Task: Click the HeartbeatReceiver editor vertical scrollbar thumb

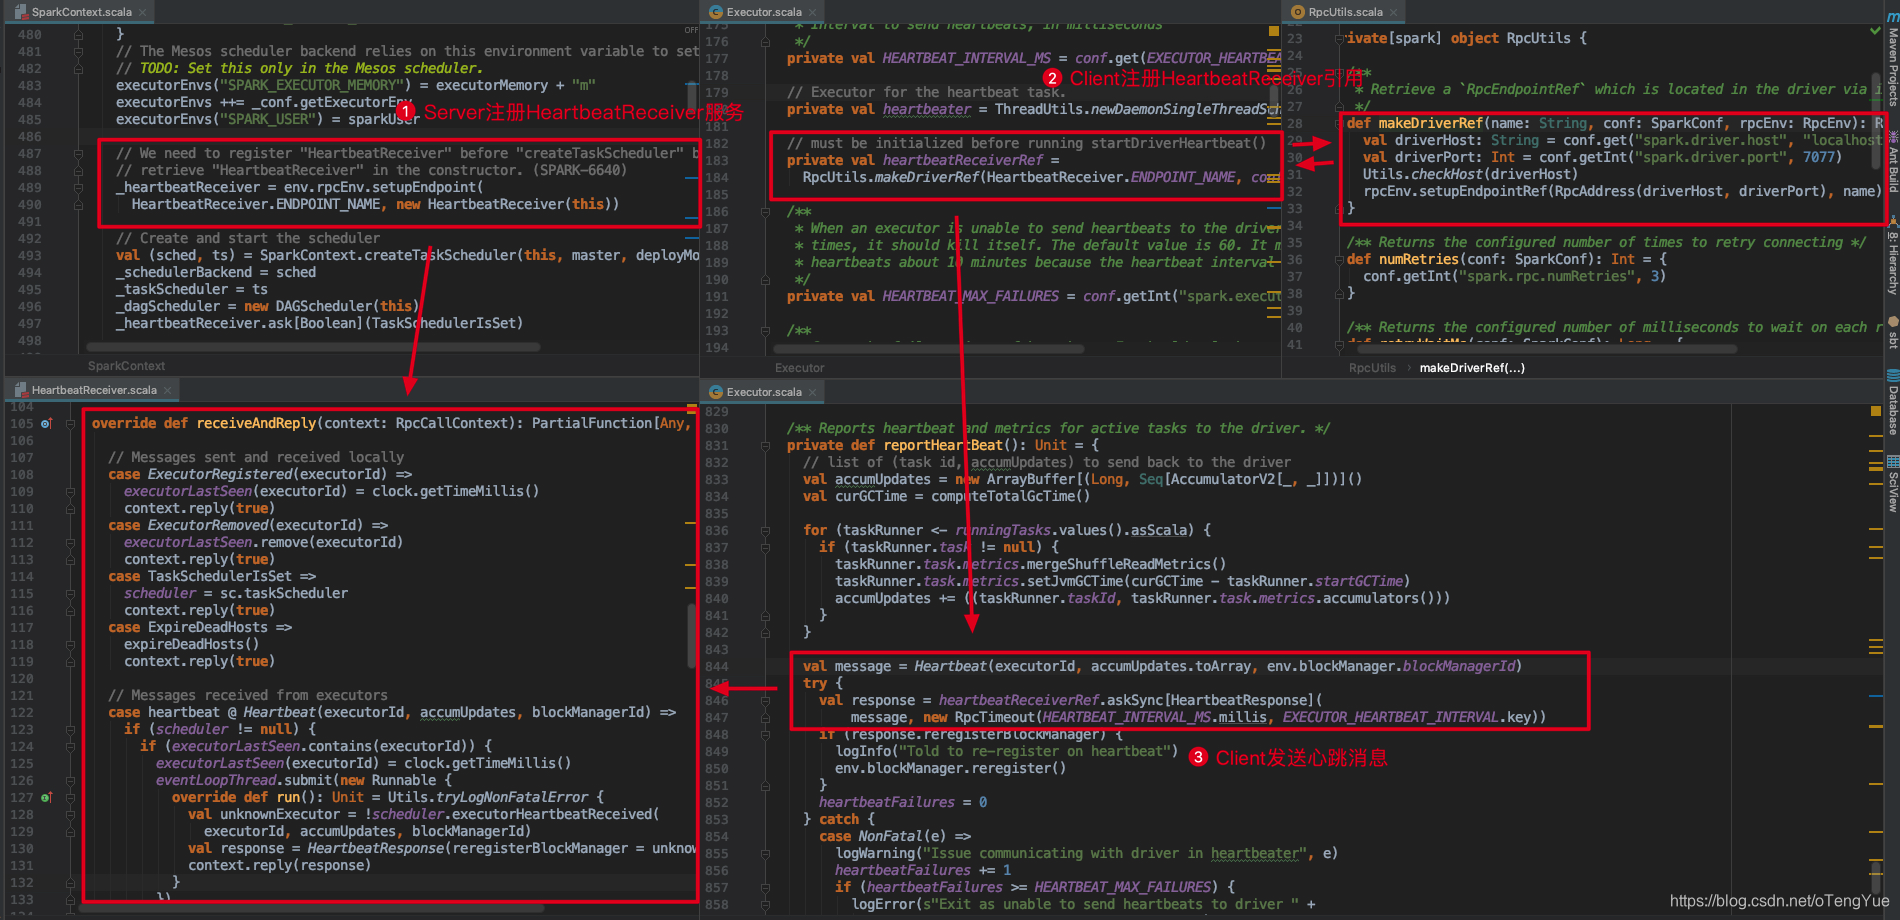Action: [691, 636]
